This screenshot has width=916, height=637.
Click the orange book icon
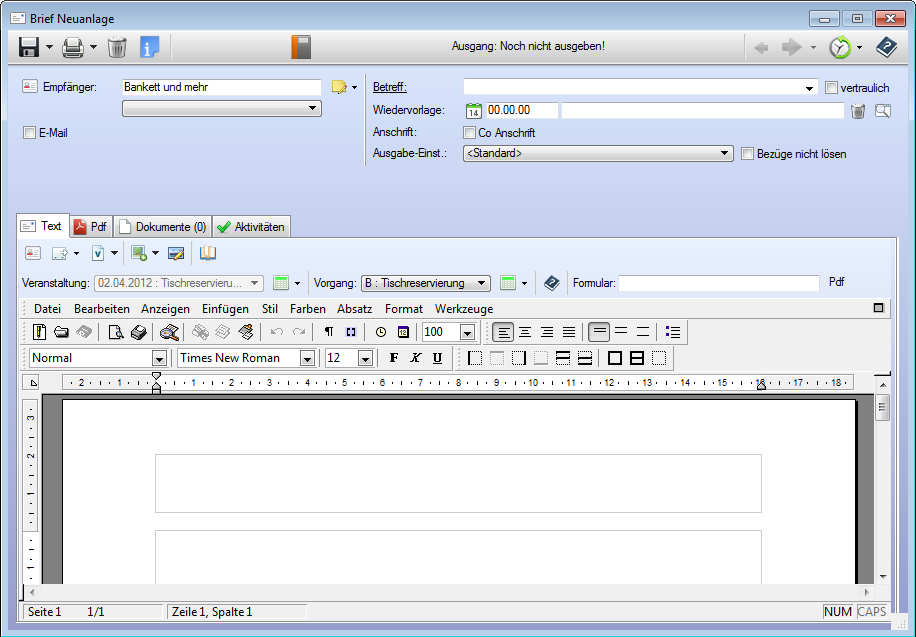click(x=301, y=47)
